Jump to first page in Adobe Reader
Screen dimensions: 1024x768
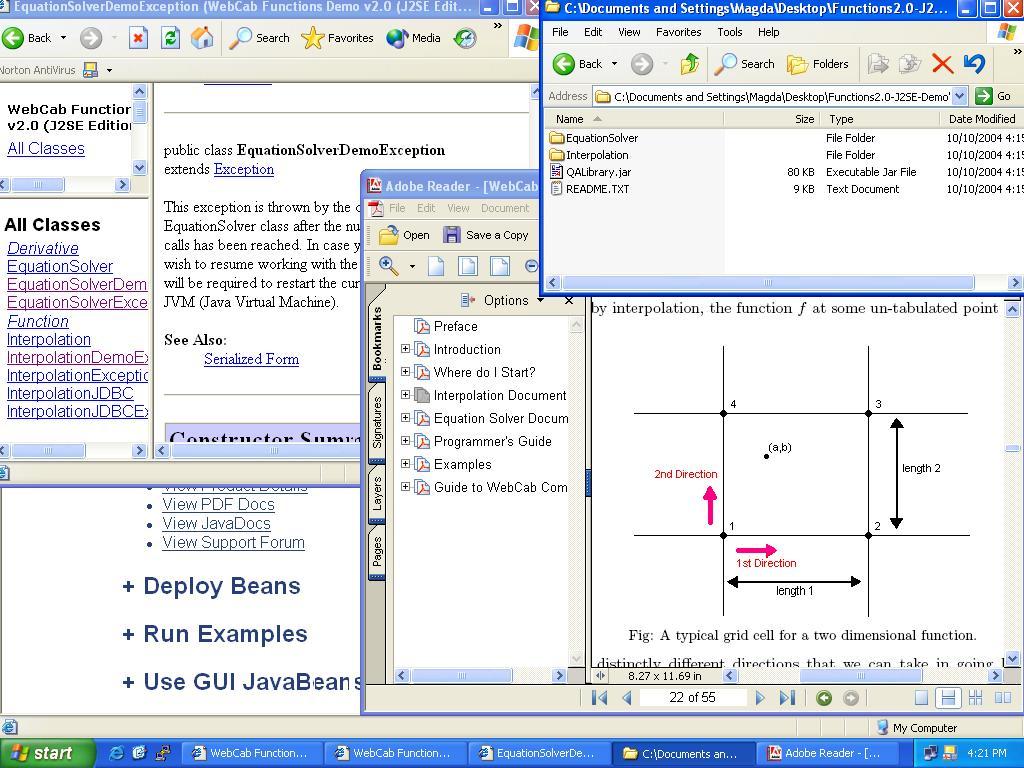pyautogui.click(x=599, y=698)
